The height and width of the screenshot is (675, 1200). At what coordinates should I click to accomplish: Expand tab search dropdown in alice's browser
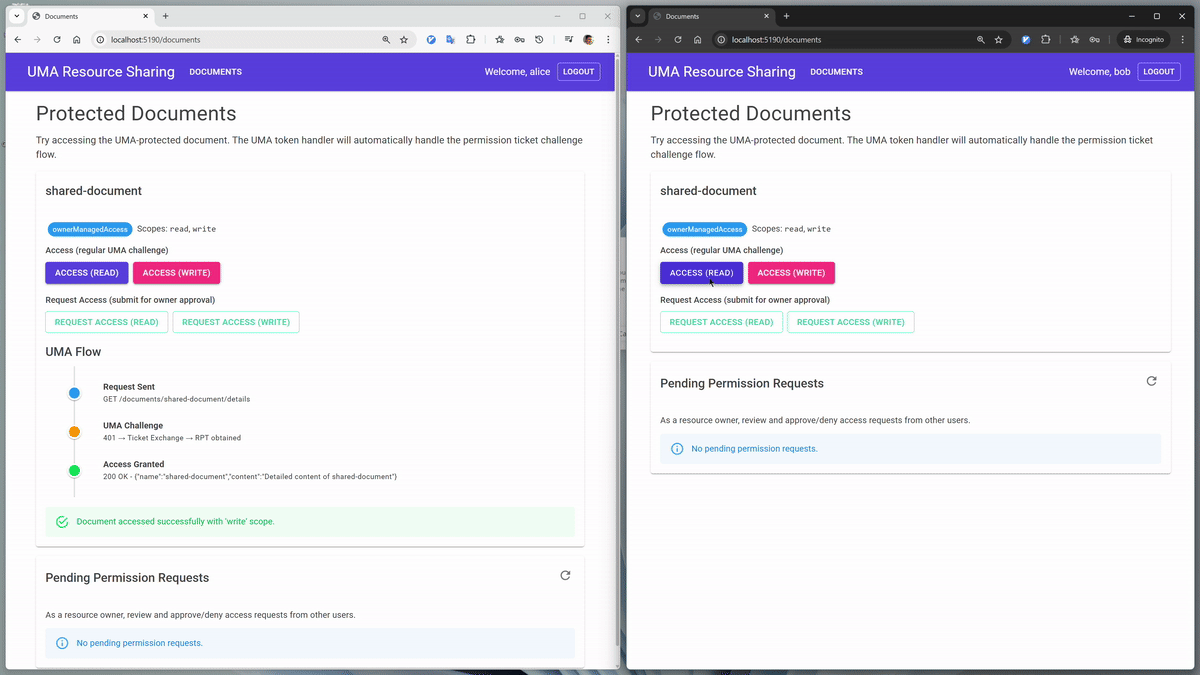17,16
